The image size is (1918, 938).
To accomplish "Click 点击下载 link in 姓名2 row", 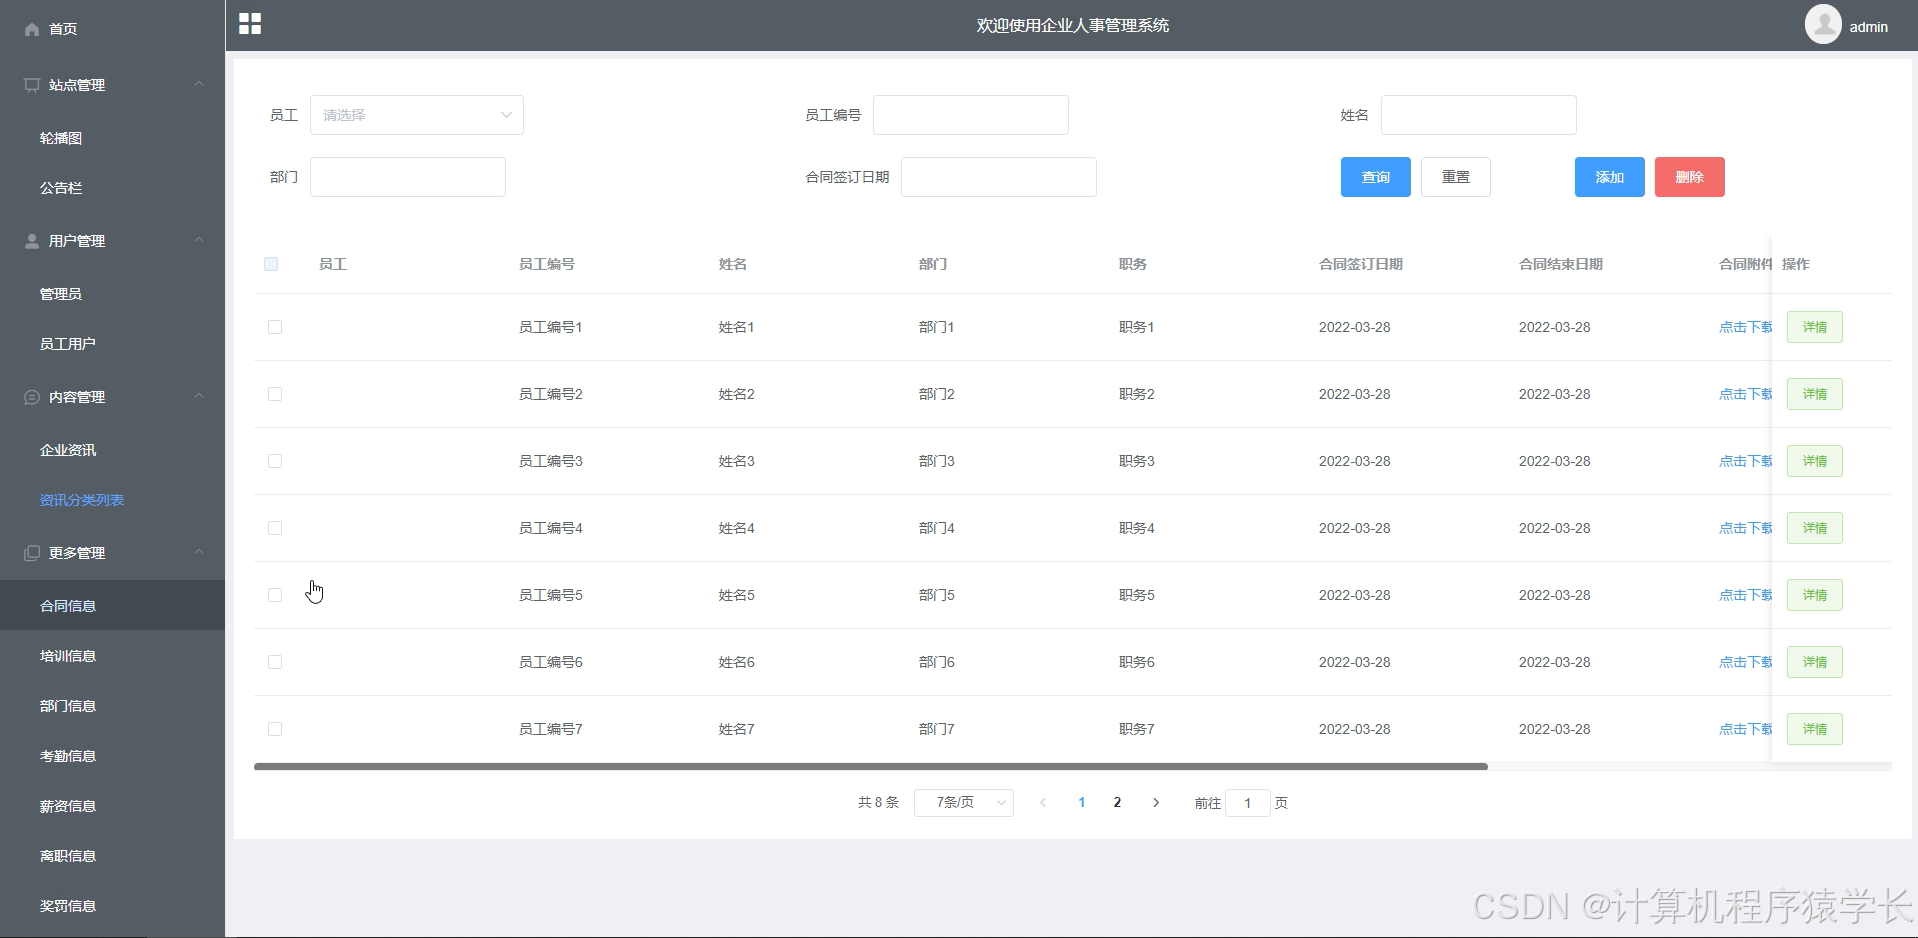I will tap(1745, 394).
